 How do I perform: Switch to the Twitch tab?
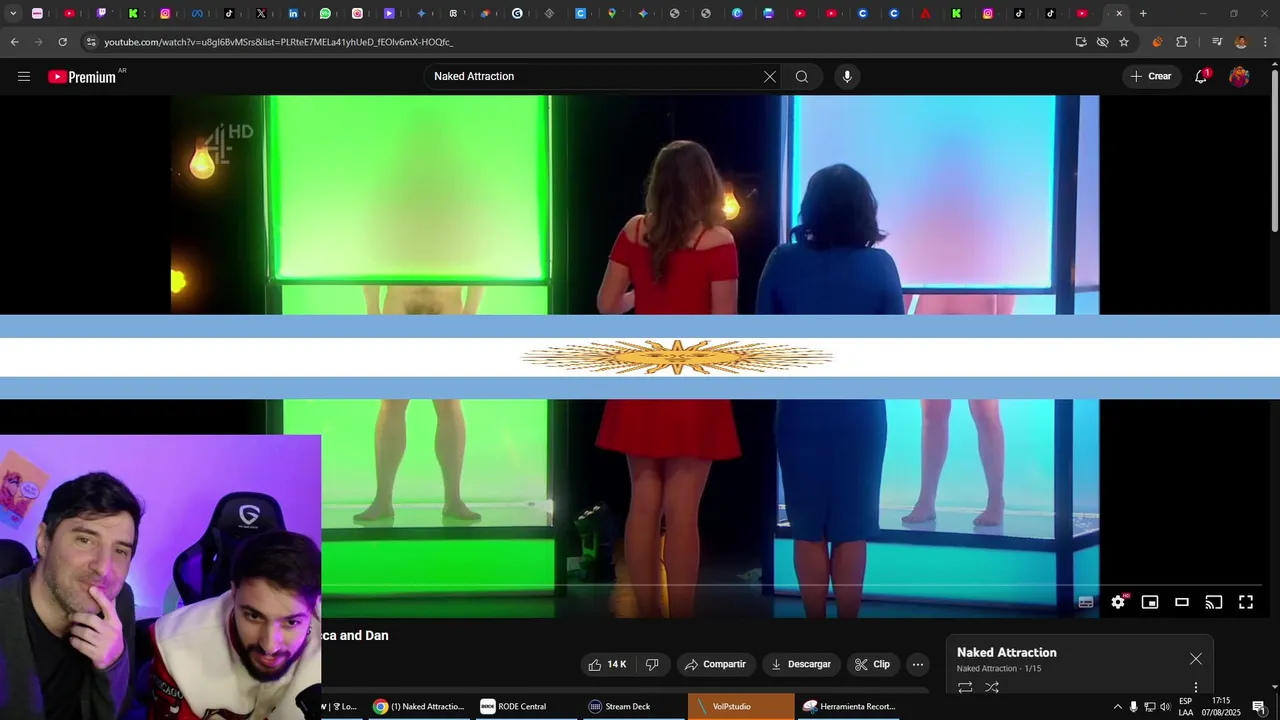pos(101,13)
